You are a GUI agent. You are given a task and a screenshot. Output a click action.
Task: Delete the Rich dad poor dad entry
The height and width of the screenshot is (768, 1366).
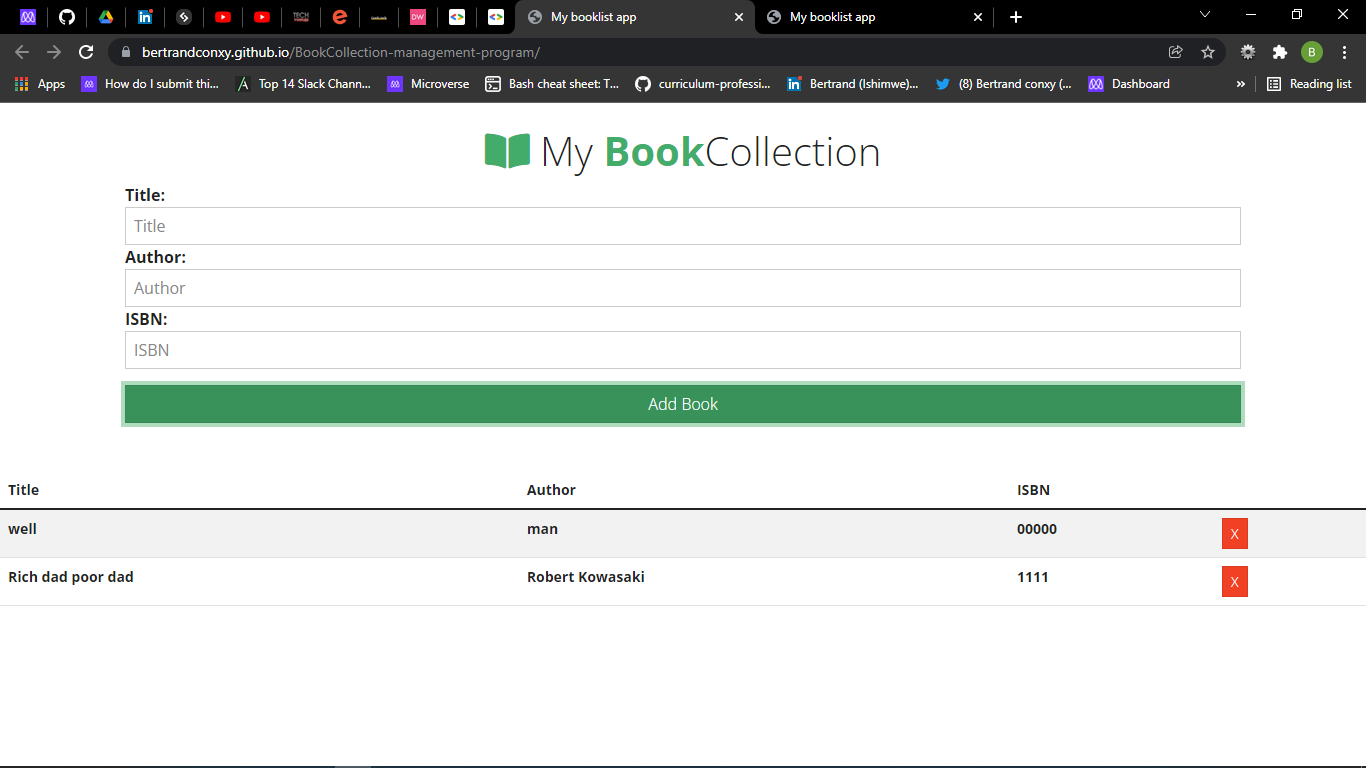point(1234,581)
